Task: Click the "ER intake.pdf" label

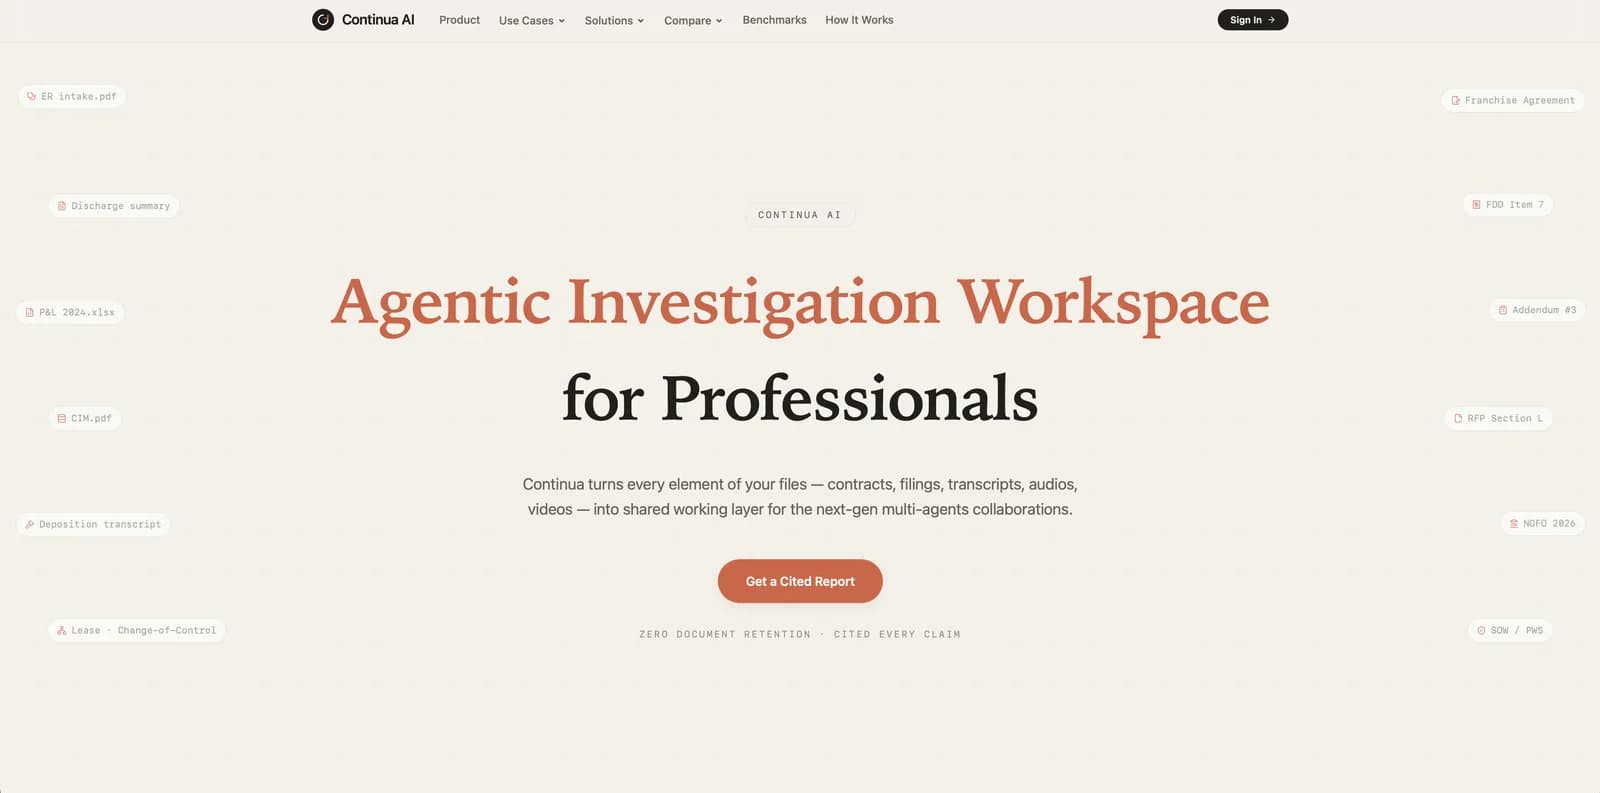Action: point(79,97)
